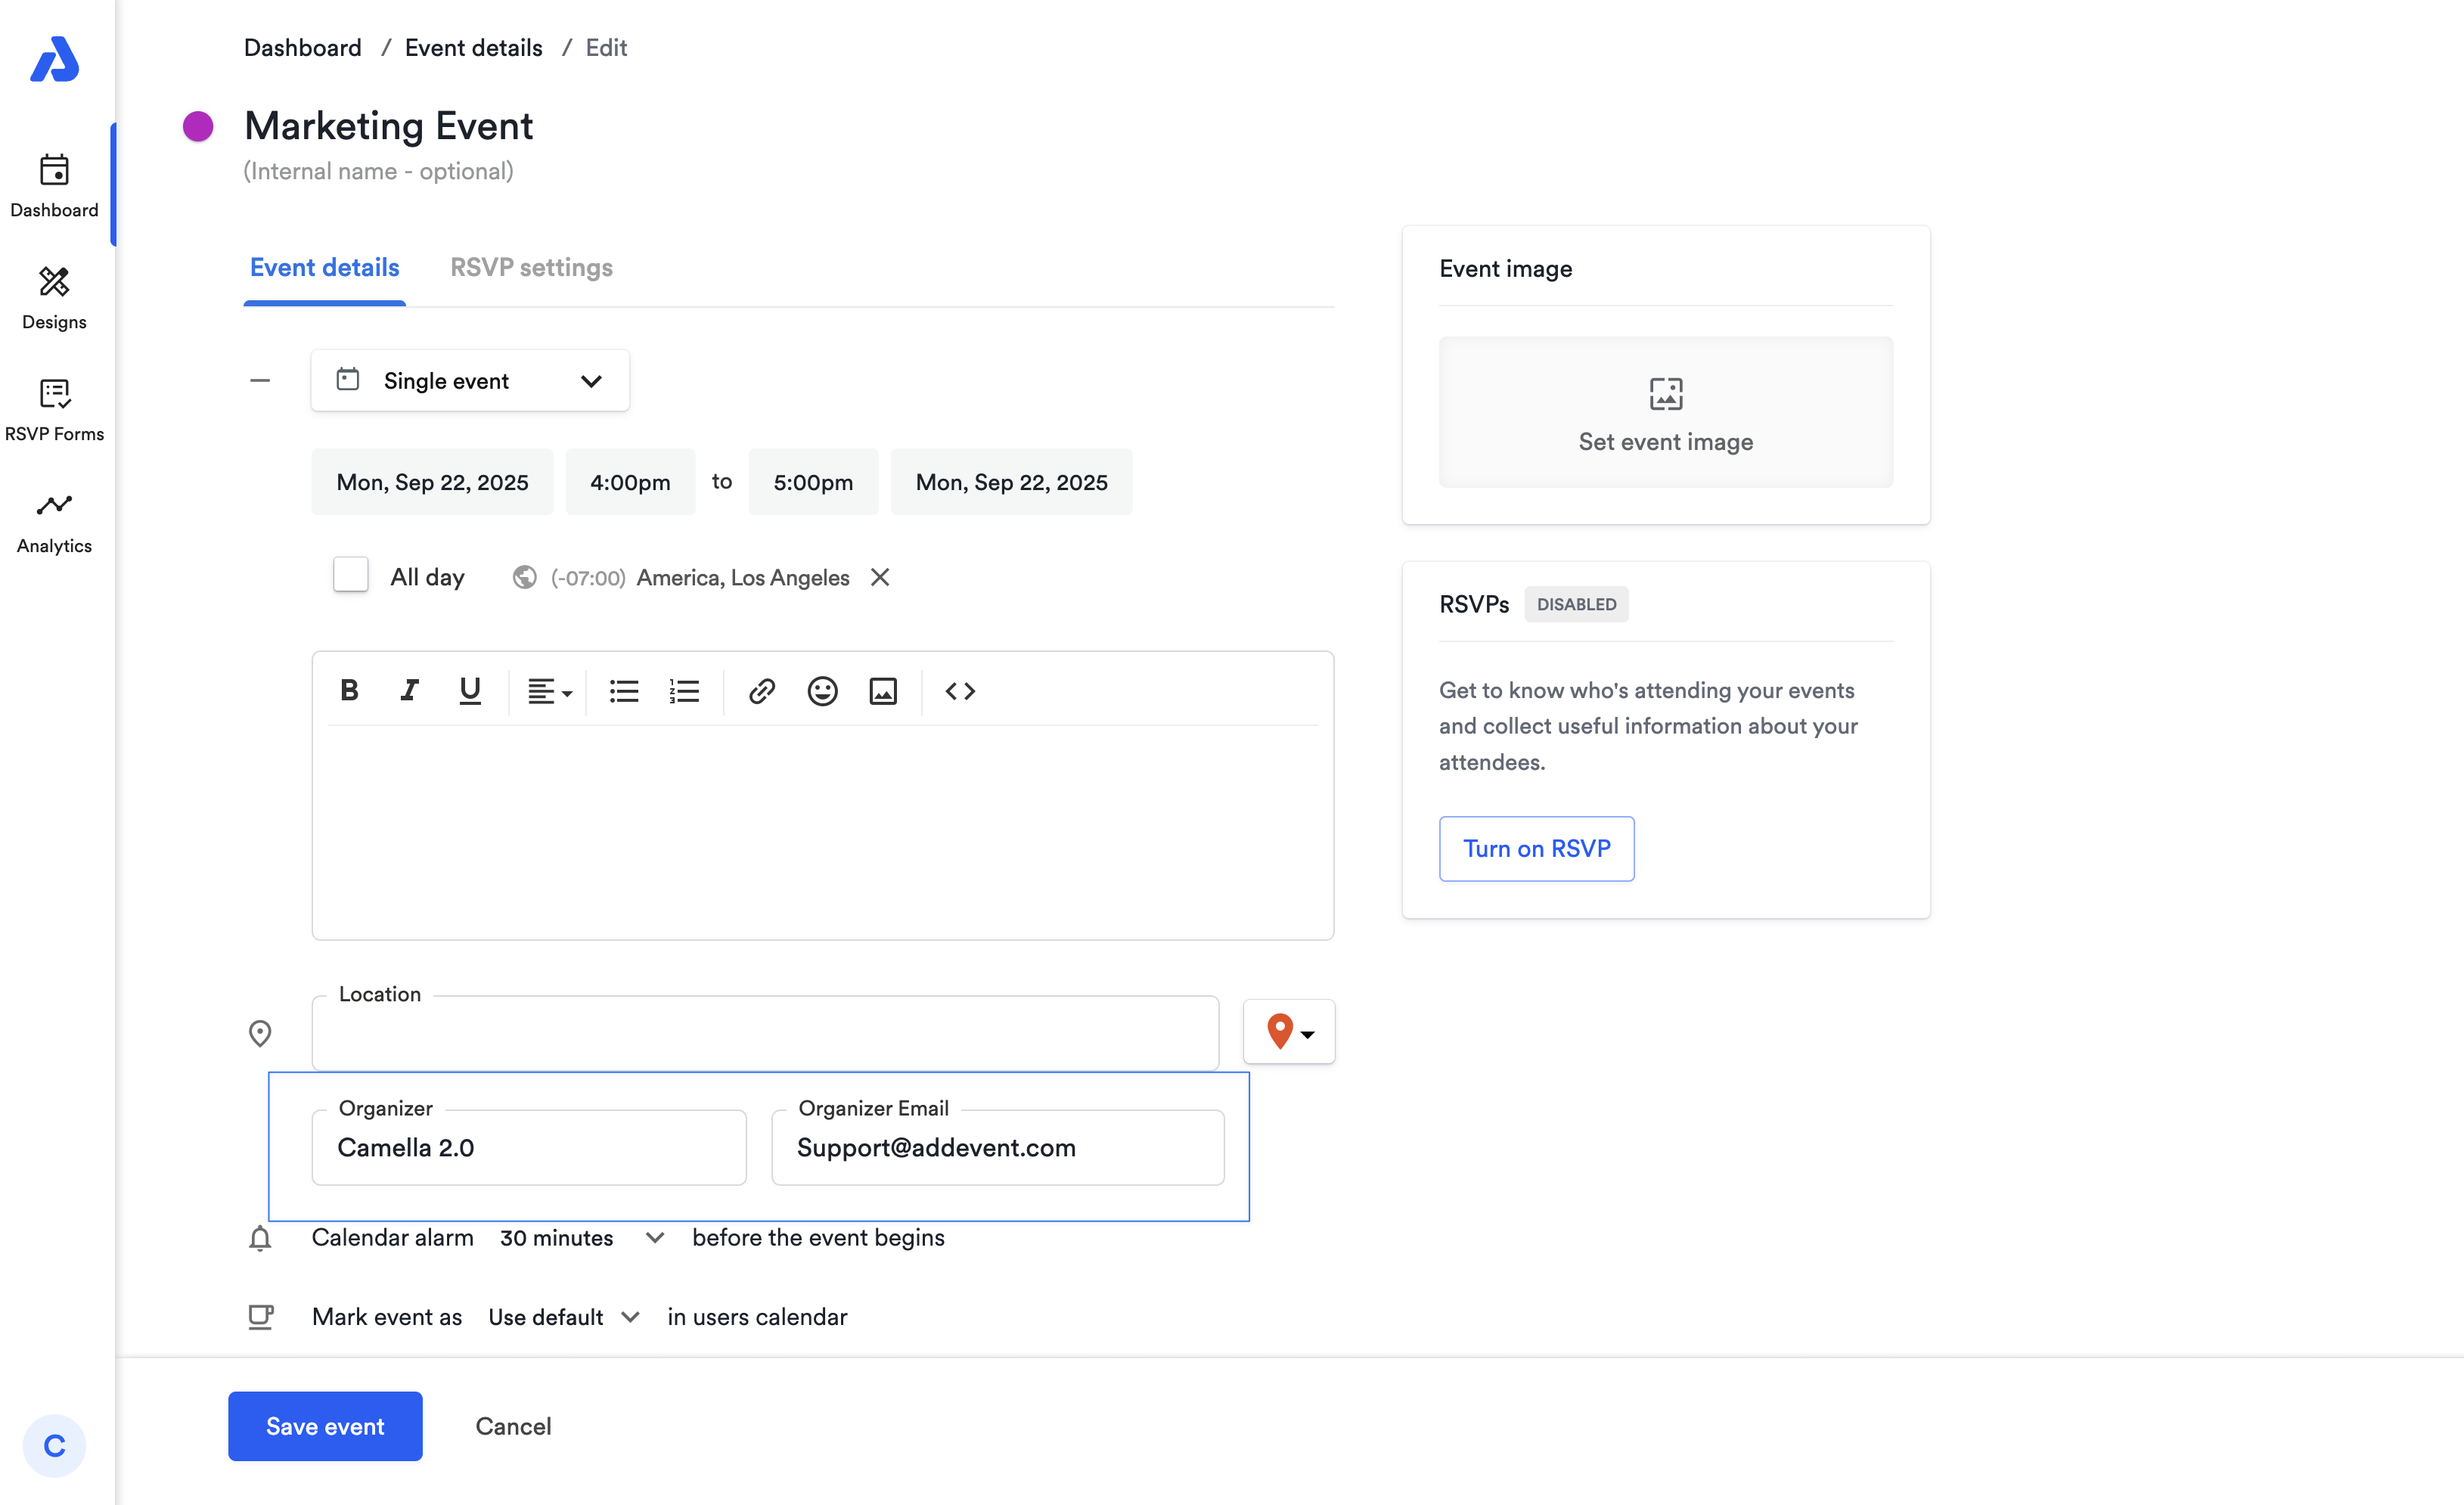Change the purple event color dot
Screen dimensions: 2464x1505
click(x=198, y=126)
